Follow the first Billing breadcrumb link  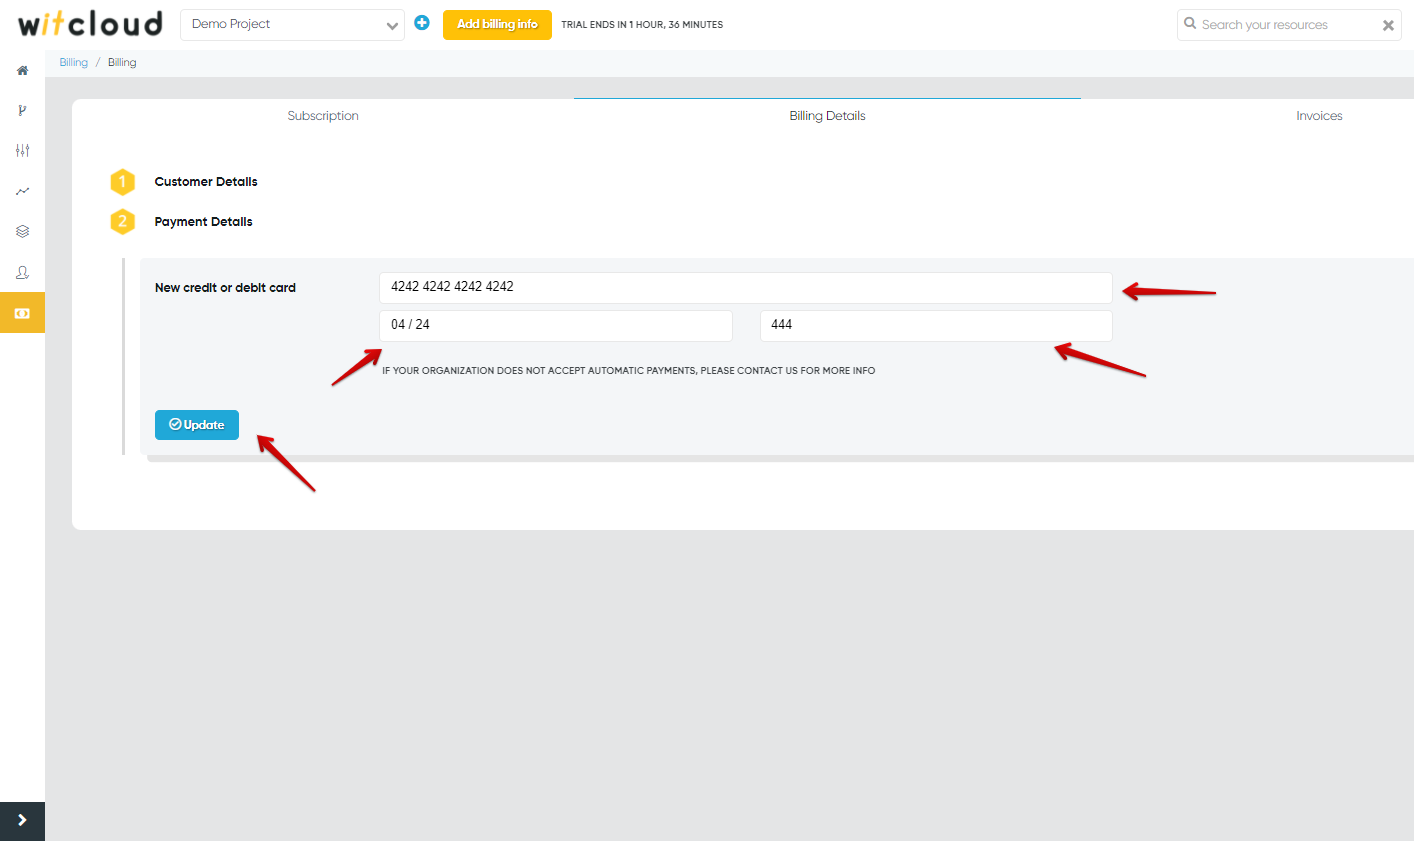73,62
